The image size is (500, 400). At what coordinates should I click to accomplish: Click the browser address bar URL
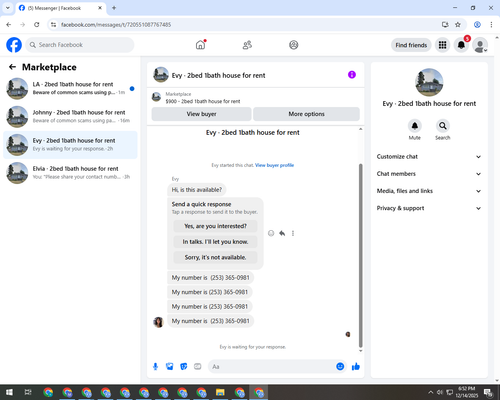[x=116, y=25]
